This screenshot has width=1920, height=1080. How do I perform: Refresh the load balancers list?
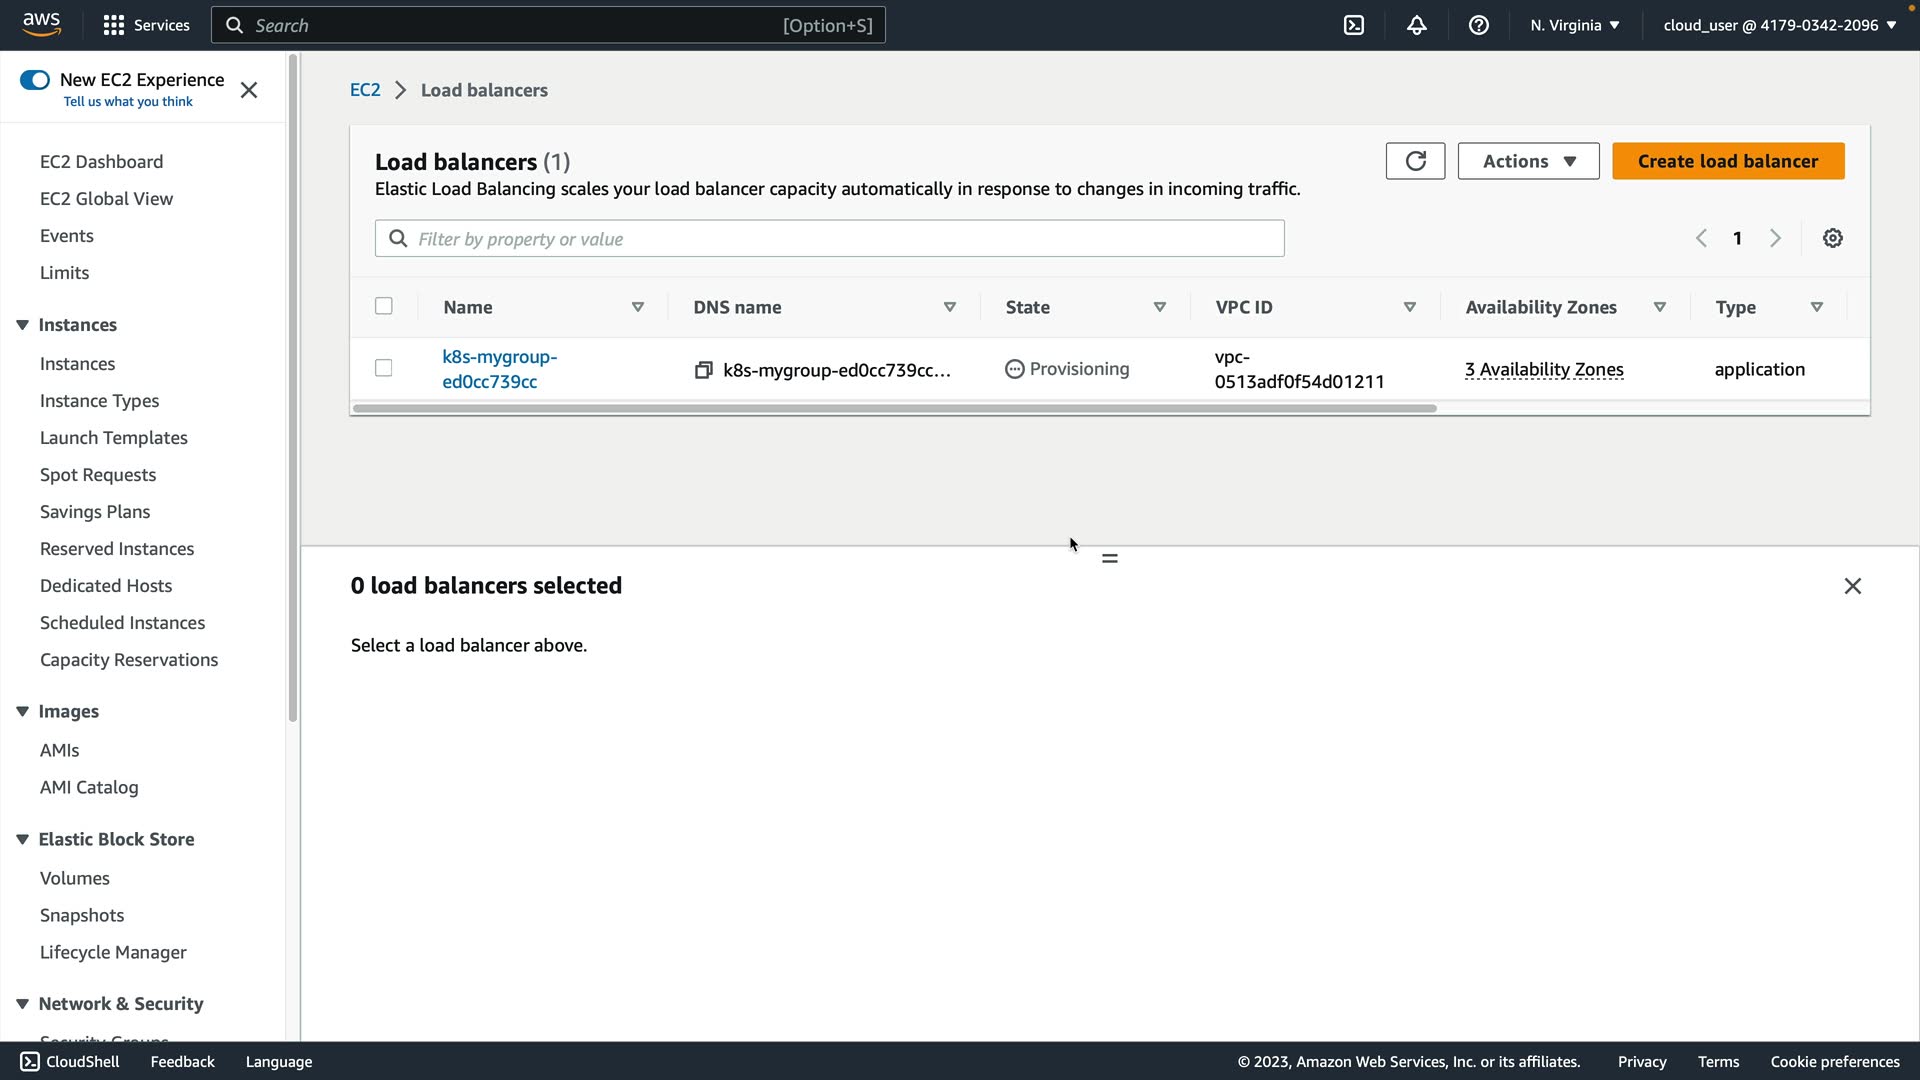point(1415,161)
